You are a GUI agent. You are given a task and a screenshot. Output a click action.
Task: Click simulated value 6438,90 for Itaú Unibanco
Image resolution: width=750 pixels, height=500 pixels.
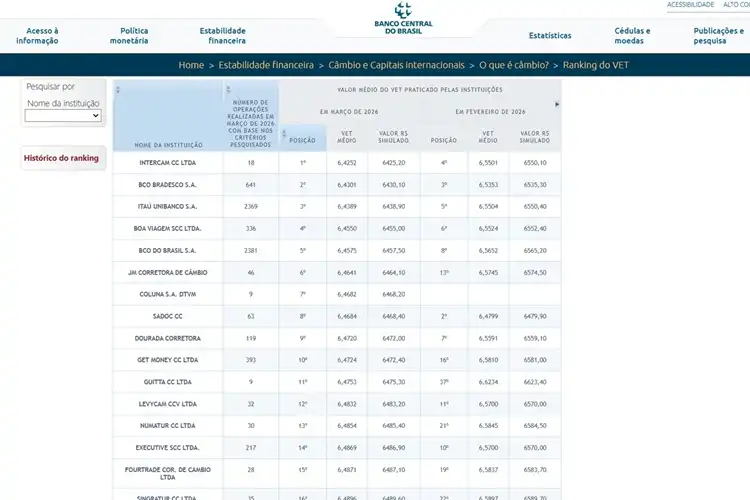[394, 207]
